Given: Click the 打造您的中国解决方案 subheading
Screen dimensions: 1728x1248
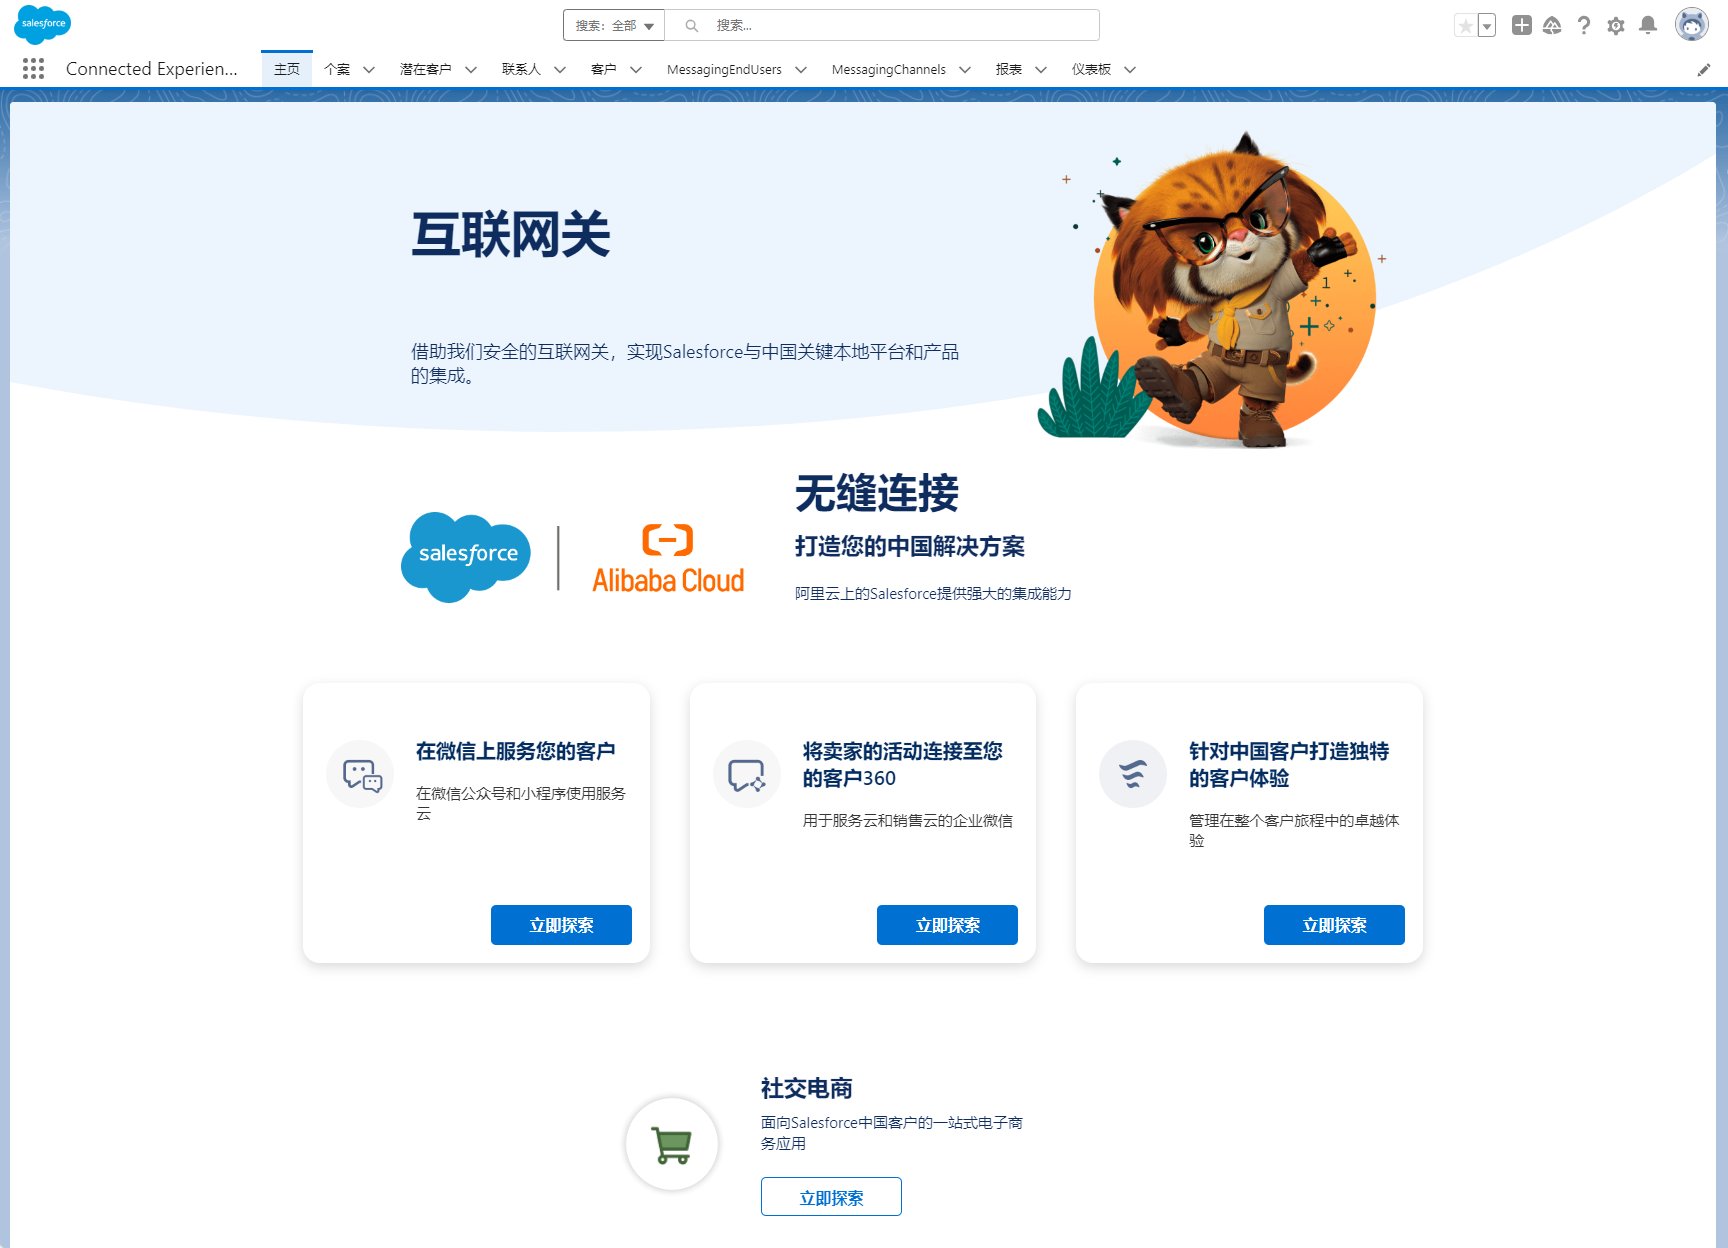Looking at the screenshot, I should tap(910, 547).
